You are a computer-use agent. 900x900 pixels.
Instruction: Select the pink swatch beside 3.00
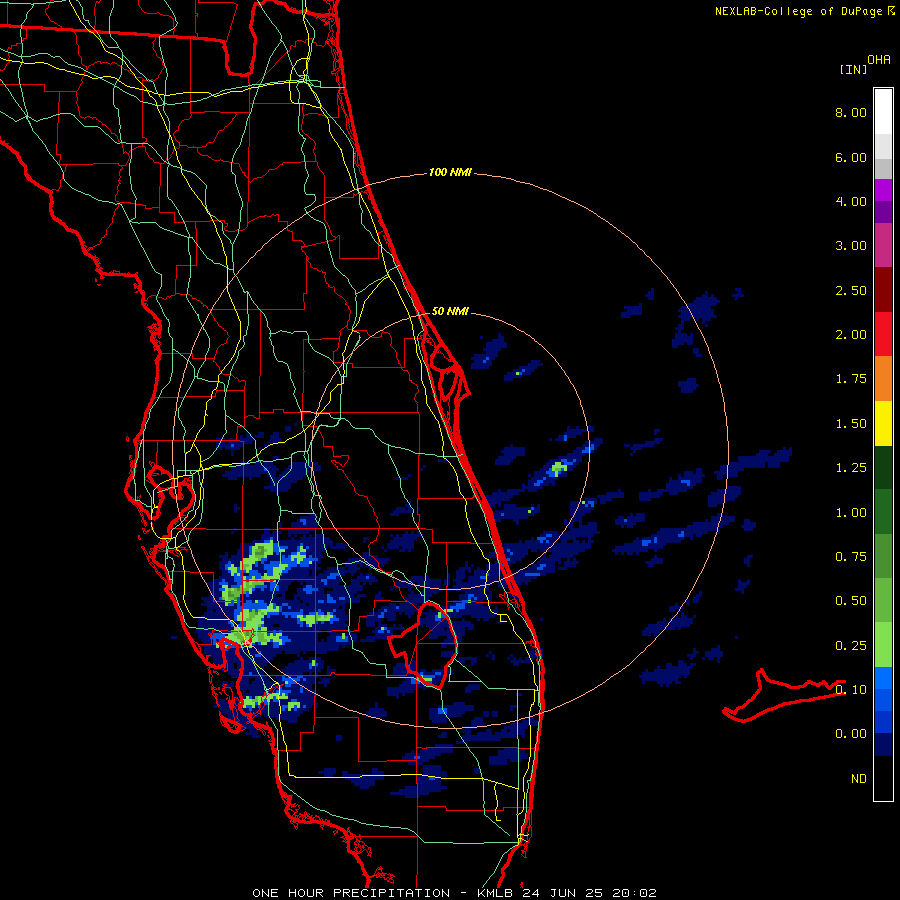click(883, 245)
